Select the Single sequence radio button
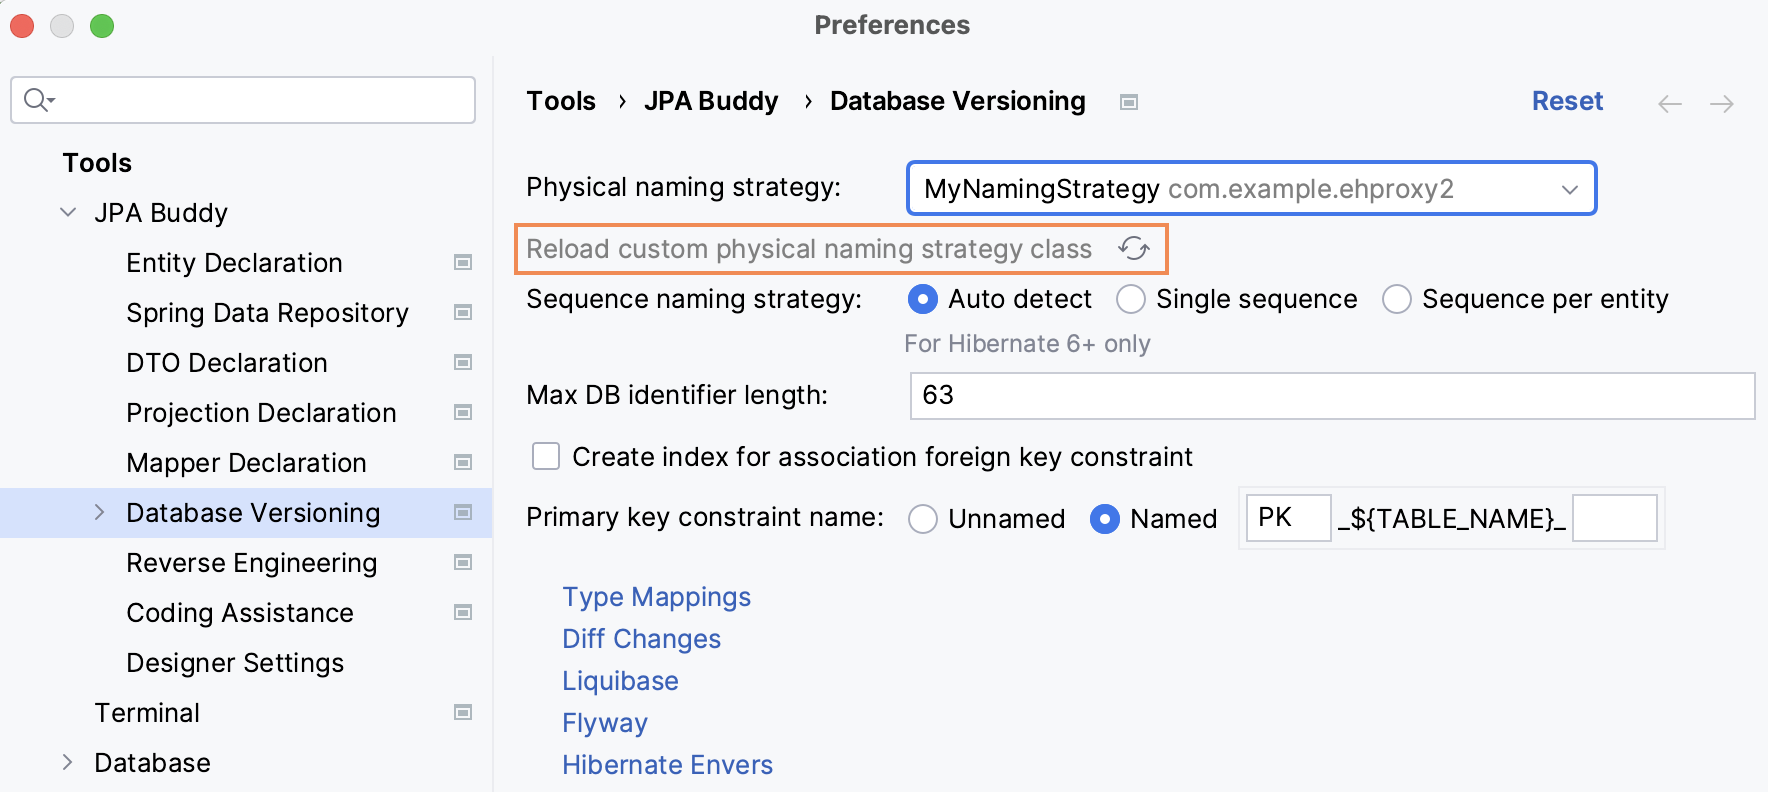The image size is (1768, 792). click(1131, 299)
